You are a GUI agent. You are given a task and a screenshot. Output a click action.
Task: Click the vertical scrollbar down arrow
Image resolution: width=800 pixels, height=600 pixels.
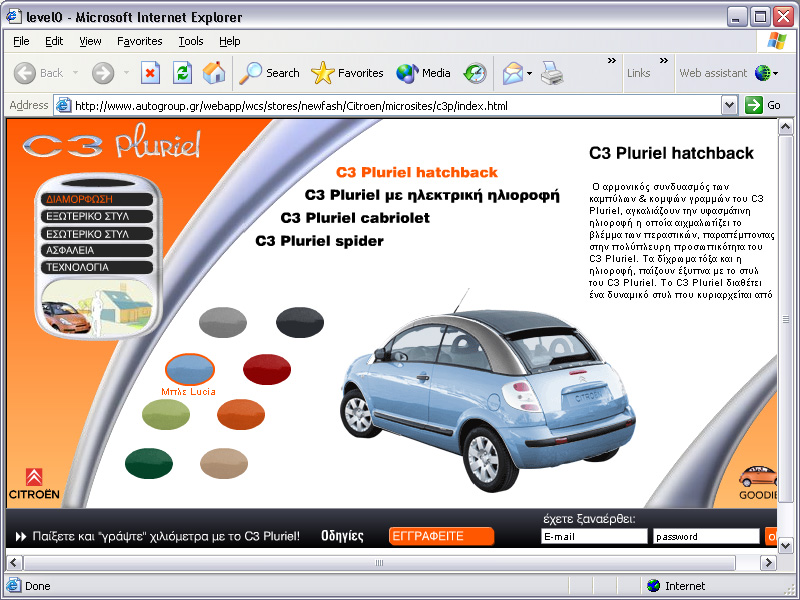786,545
